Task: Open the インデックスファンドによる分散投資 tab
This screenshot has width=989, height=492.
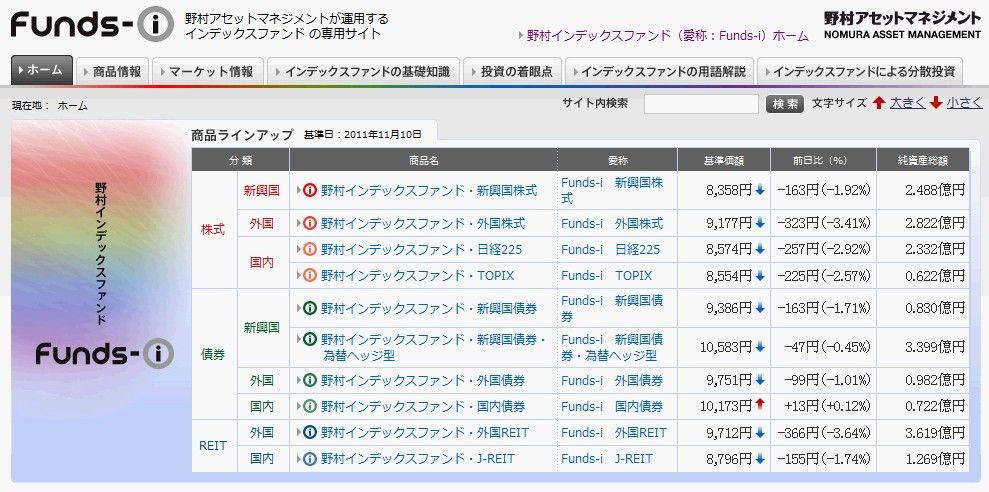Action: (x=859, y=71)
